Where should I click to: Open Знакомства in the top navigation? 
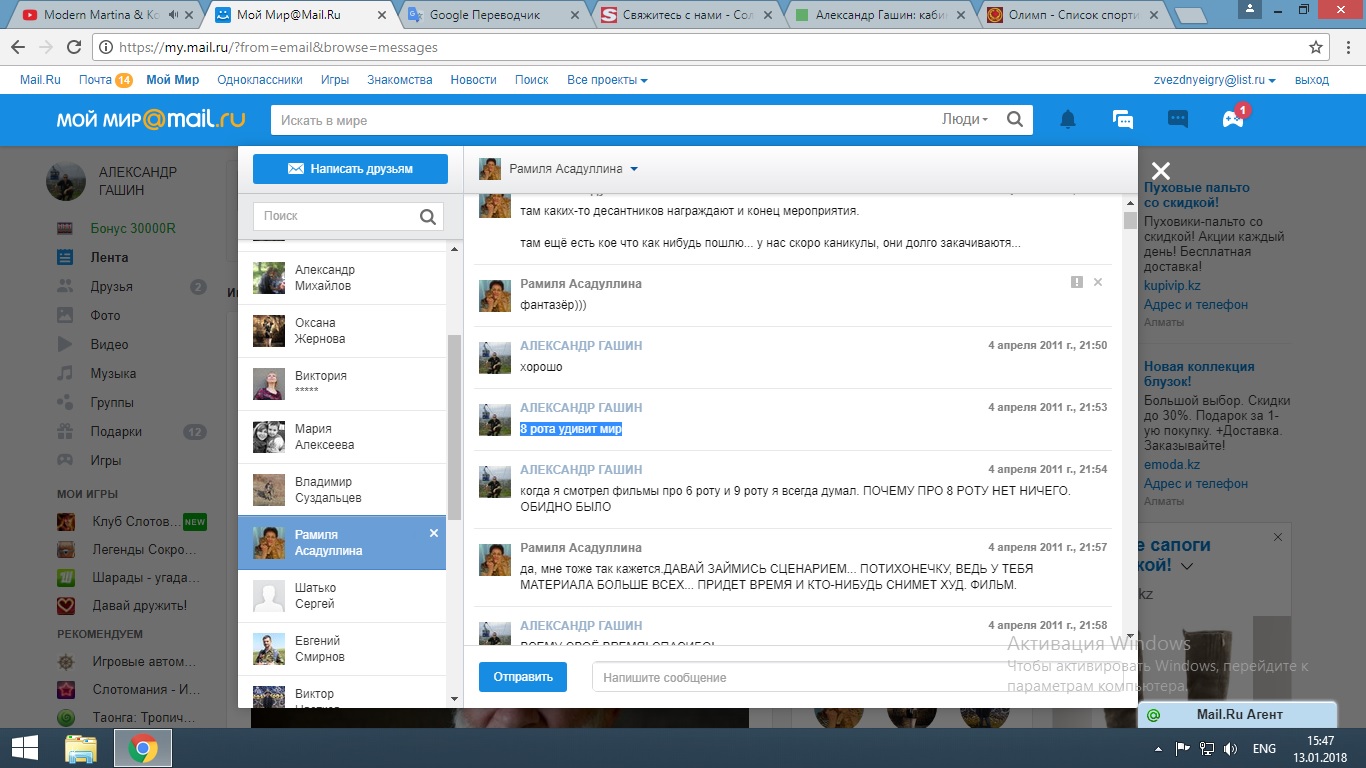(x=399, y=80)
